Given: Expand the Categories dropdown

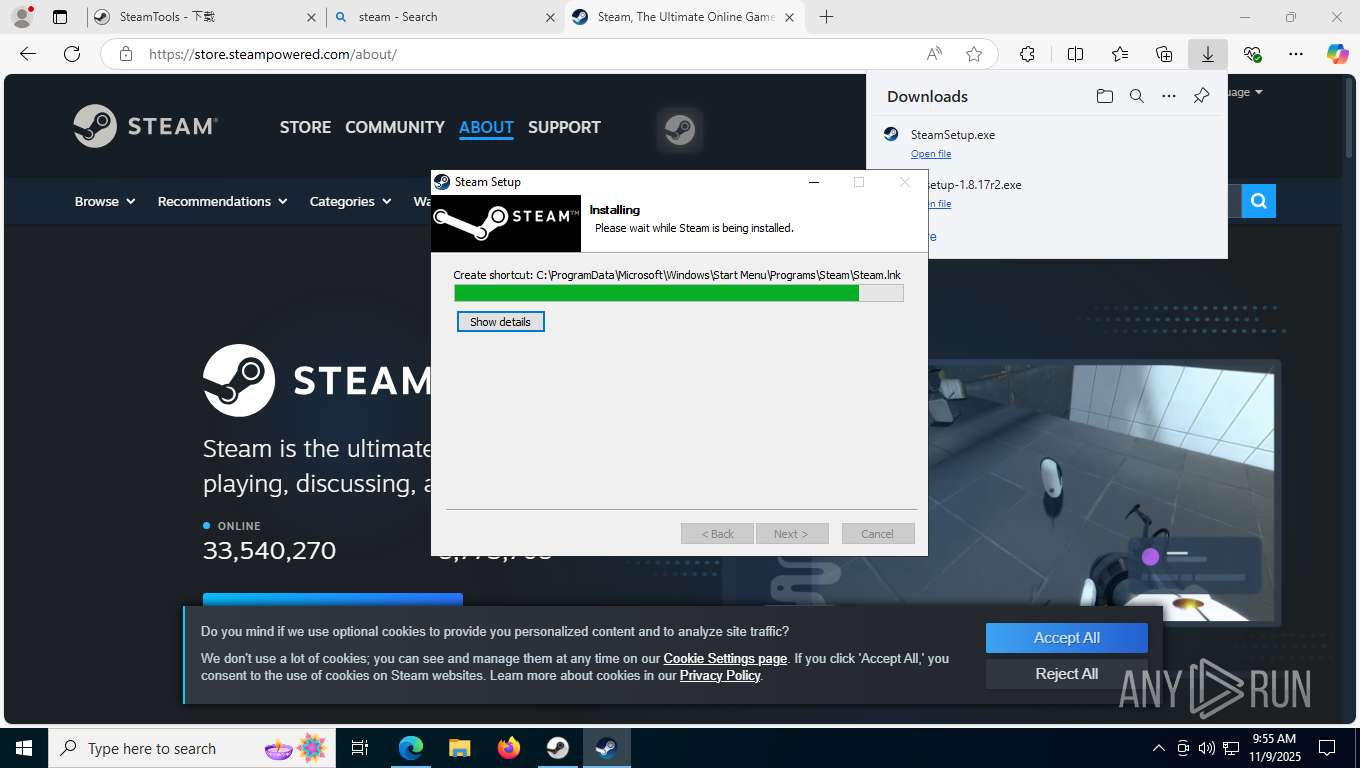Looking at the screenshot, I should (x=349, y=201).
